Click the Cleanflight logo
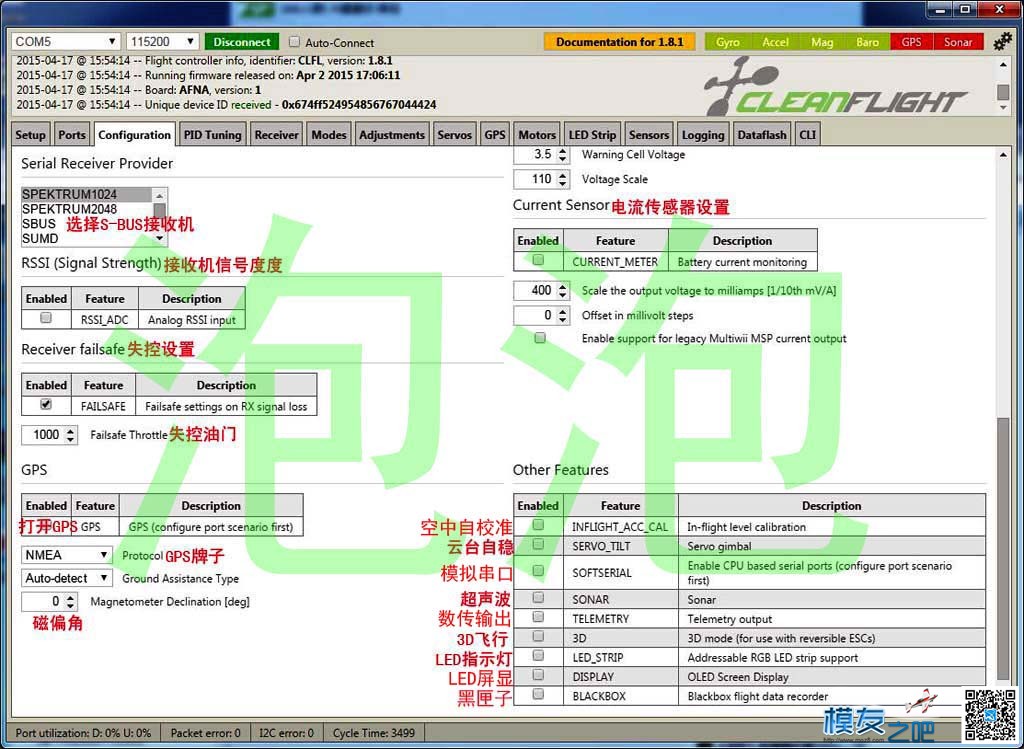 [x=836, y=88]
